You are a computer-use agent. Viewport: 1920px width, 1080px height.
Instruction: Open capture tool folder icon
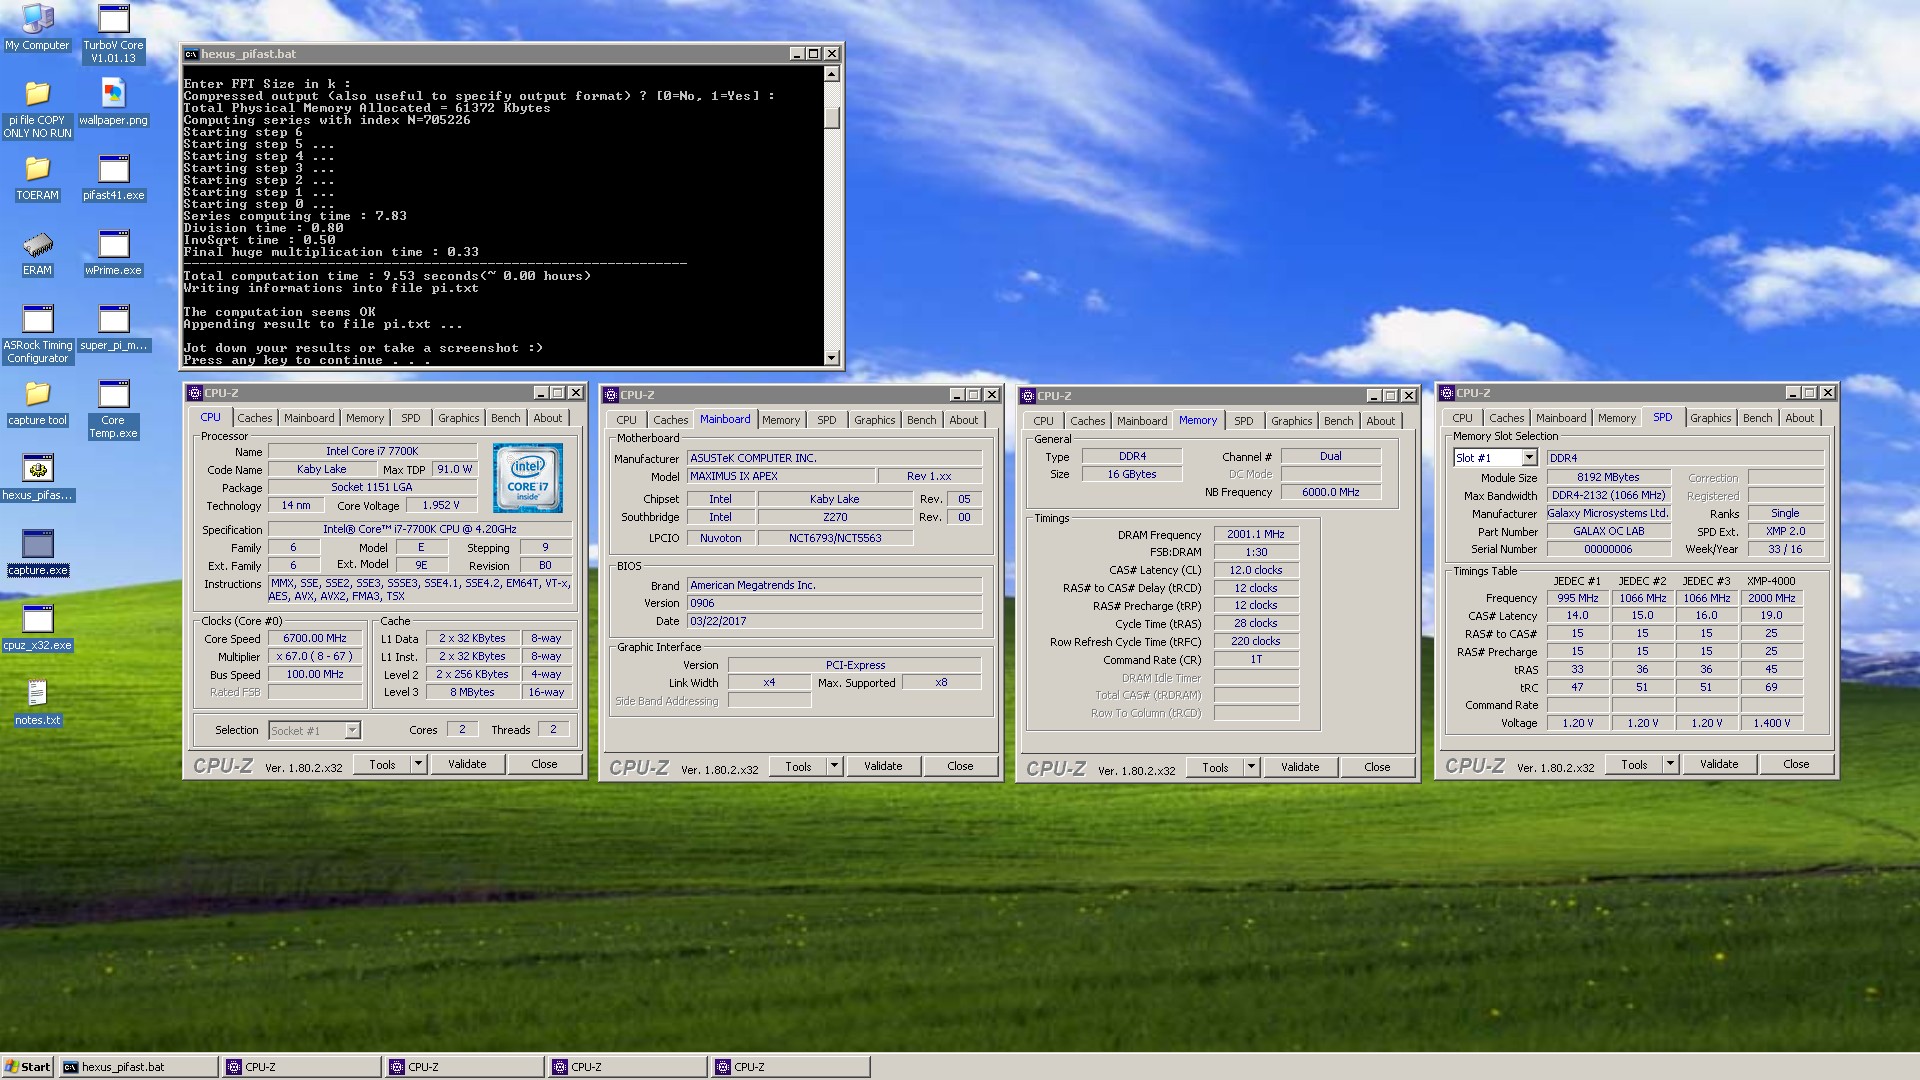pyautogui.click(x=37, y=403)
